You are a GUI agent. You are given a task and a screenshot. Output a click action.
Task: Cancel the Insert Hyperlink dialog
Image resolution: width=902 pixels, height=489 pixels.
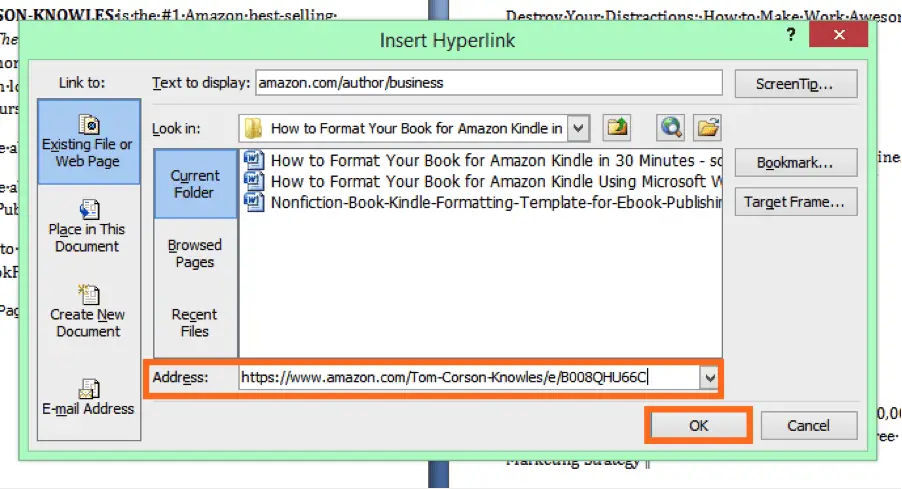tap(808, 426)
